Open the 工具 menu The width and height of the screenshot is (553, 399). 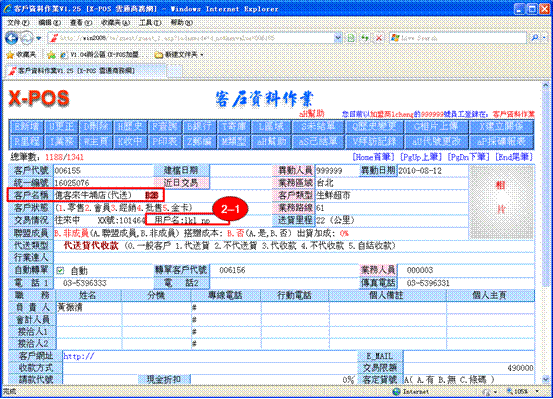150,23
